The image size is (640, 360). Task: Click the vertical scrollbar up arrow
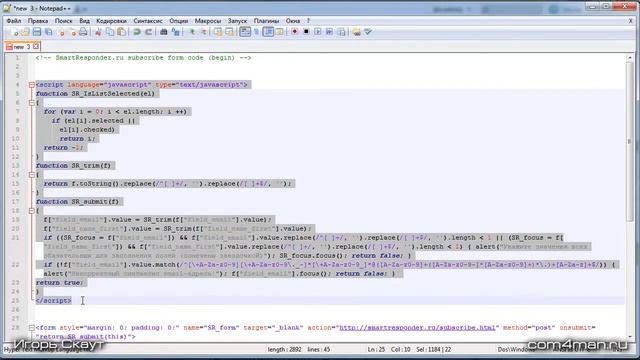coord(629,58)
